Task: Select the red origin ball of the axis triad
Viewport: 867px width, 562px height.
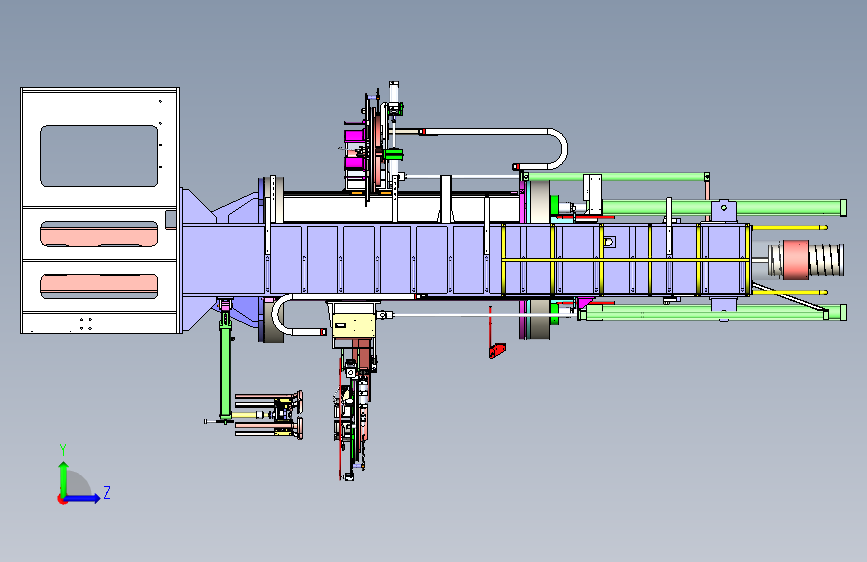Action: (62, 499)
